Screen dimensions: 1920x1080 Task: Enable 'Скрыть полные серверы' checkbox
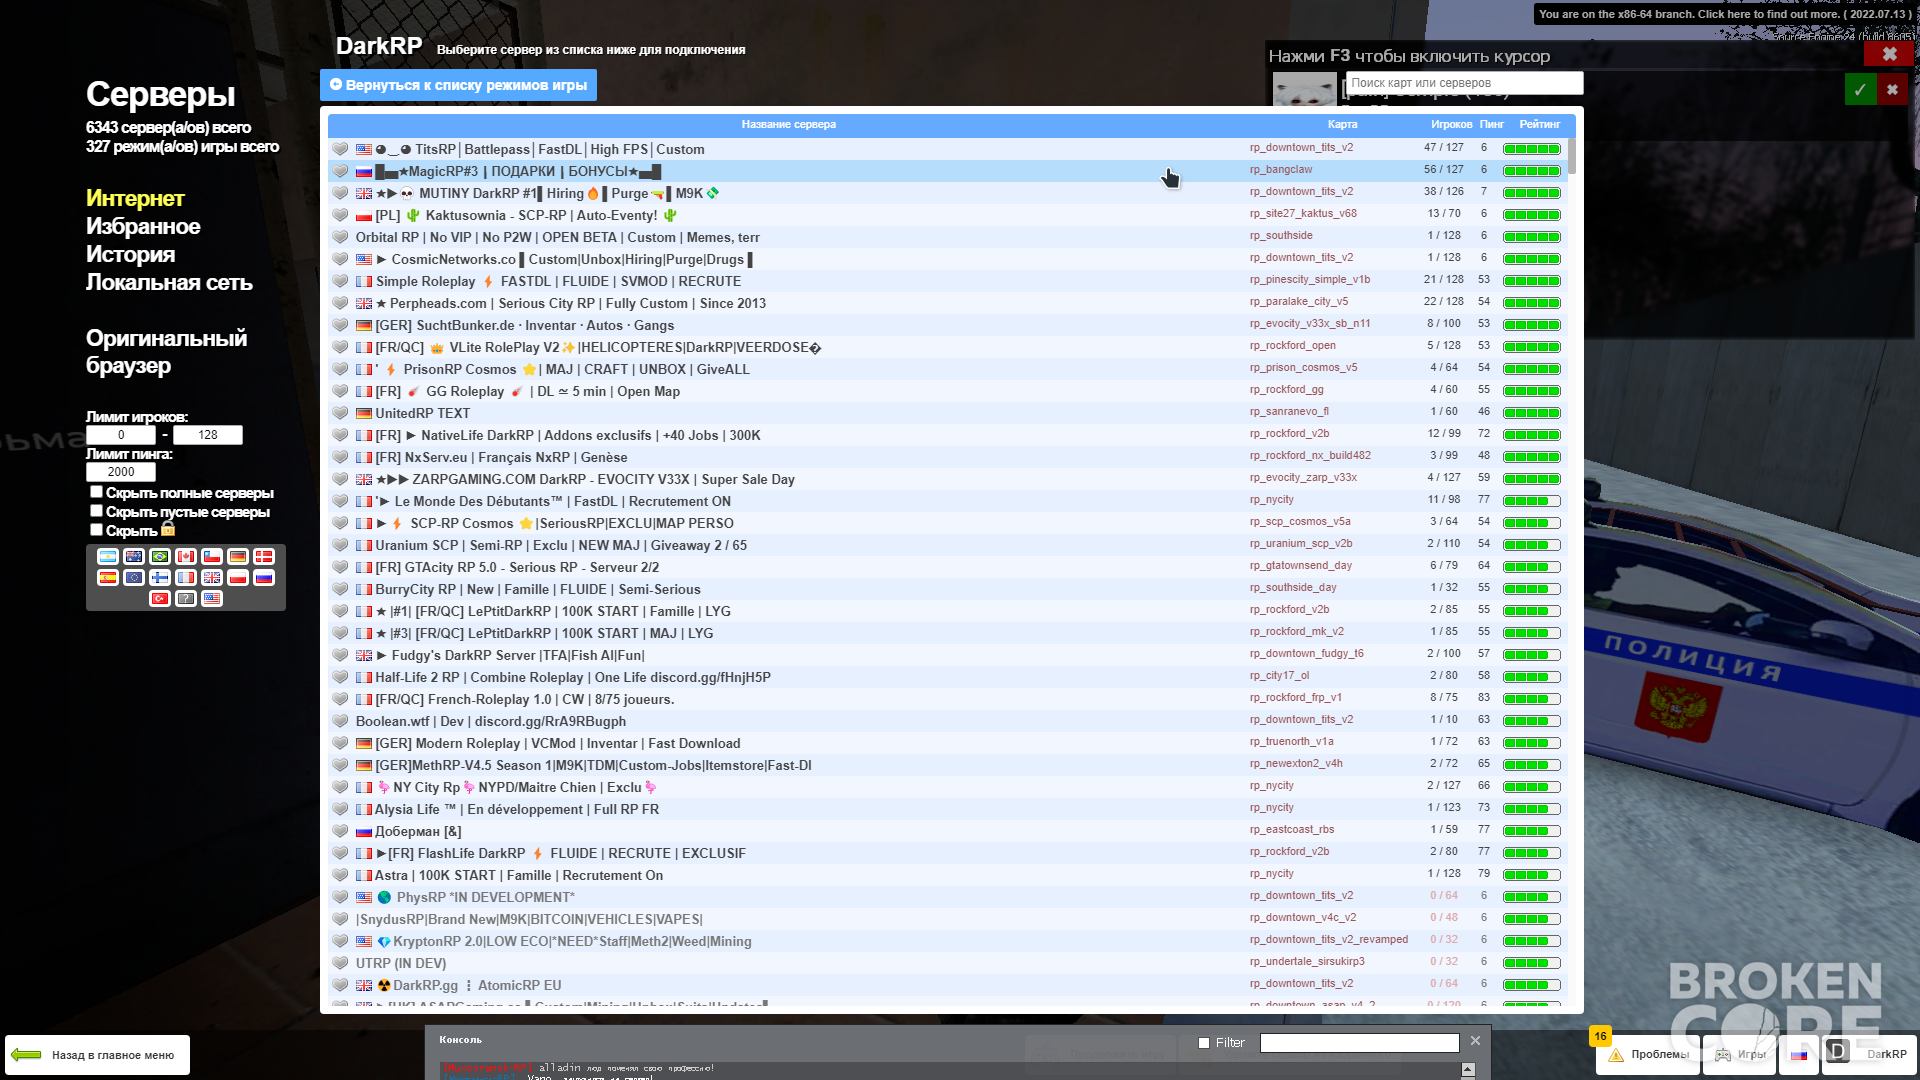[96, 492]
